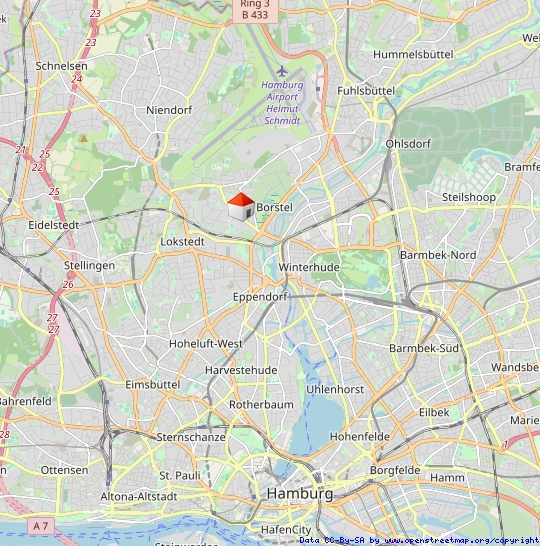Click the Ring 3 B 433 road sign

click(255, 10)
